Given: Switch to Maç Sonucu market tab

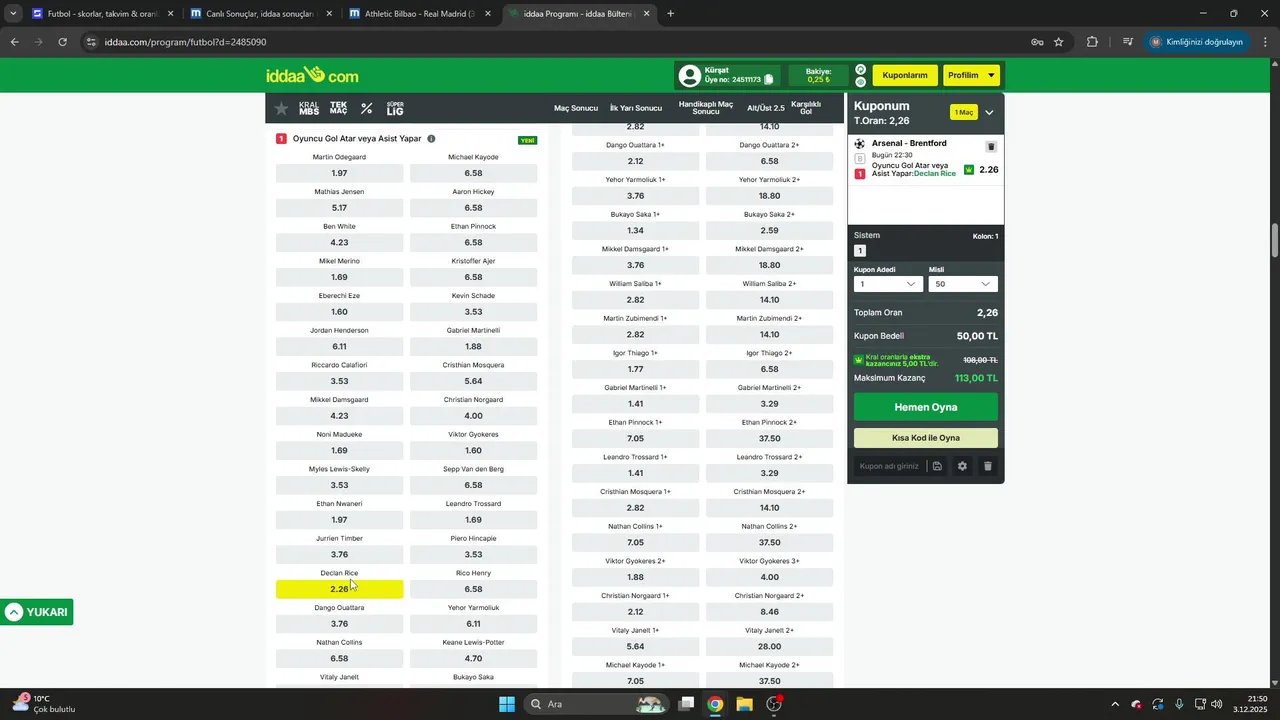Looking at the screenshot, I should click(576, 108).
